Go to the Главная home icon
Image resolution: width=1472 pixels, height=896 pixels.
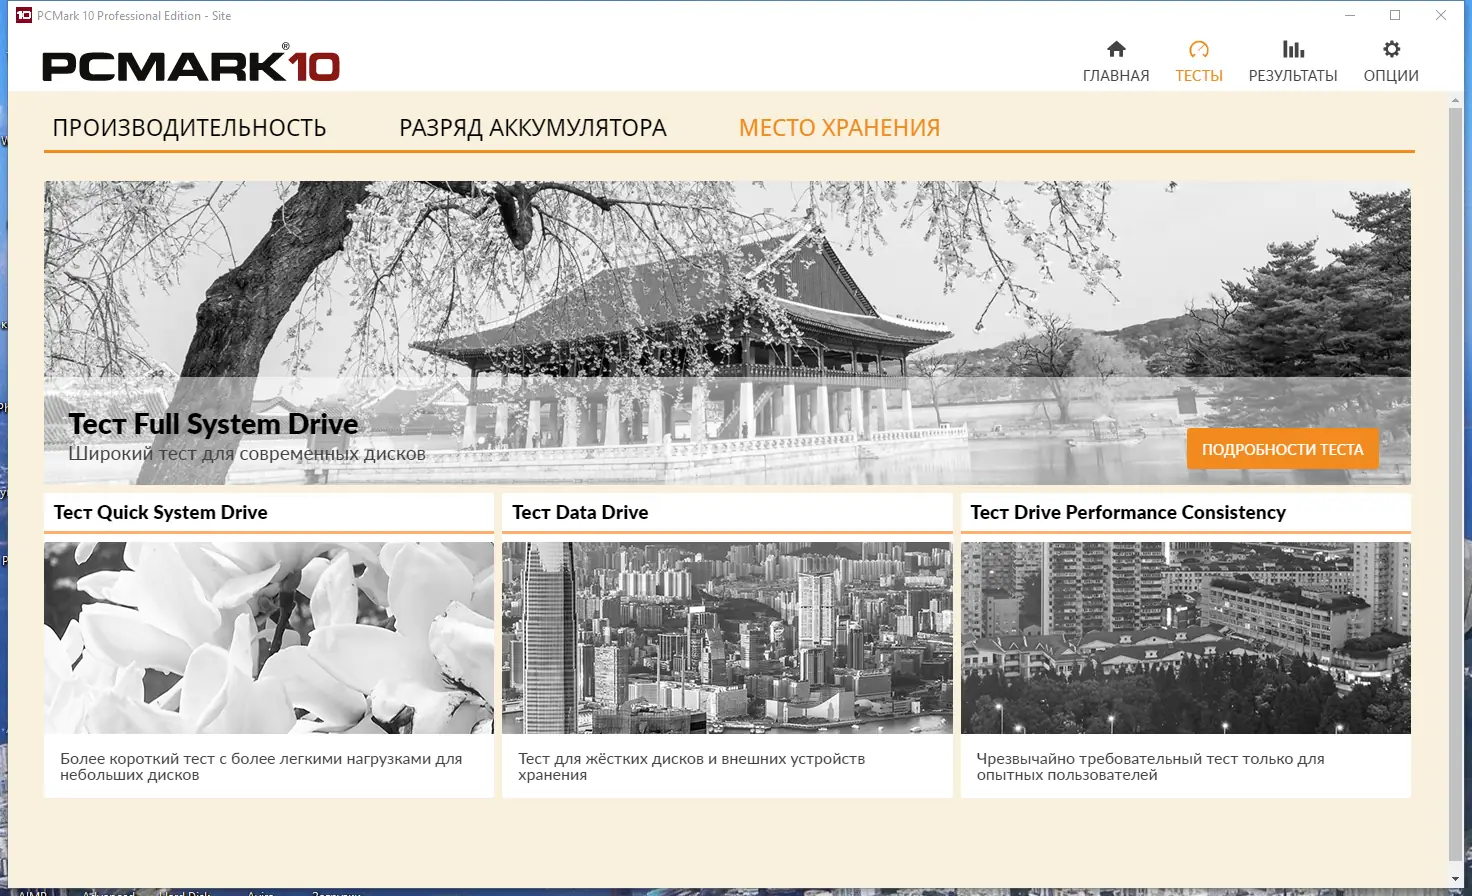1116,49
